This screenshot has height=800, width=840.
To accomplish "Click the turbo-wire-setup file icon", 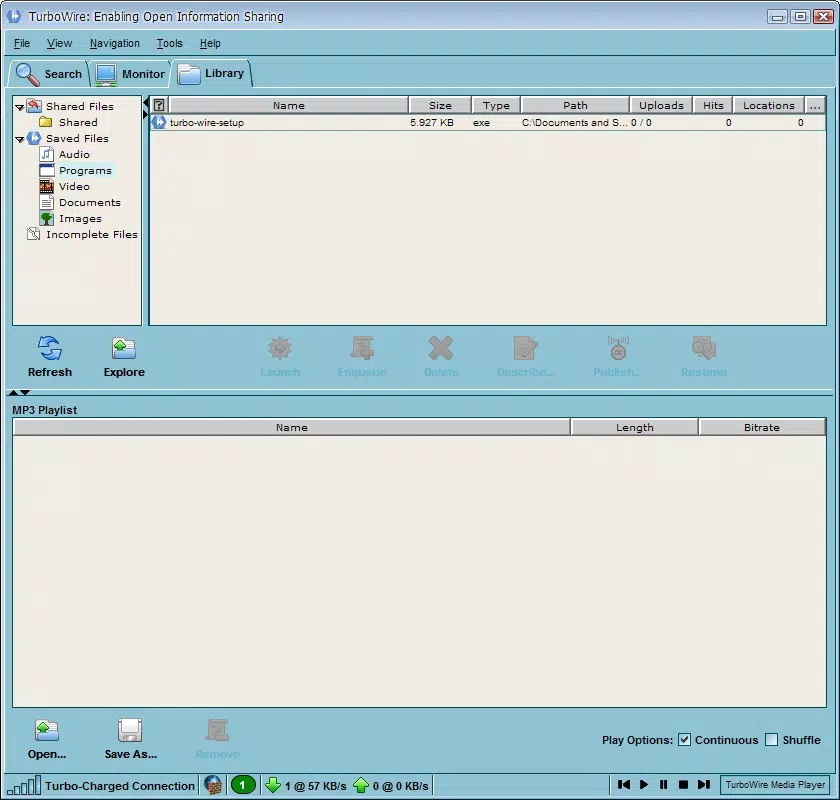I will 159,122.
